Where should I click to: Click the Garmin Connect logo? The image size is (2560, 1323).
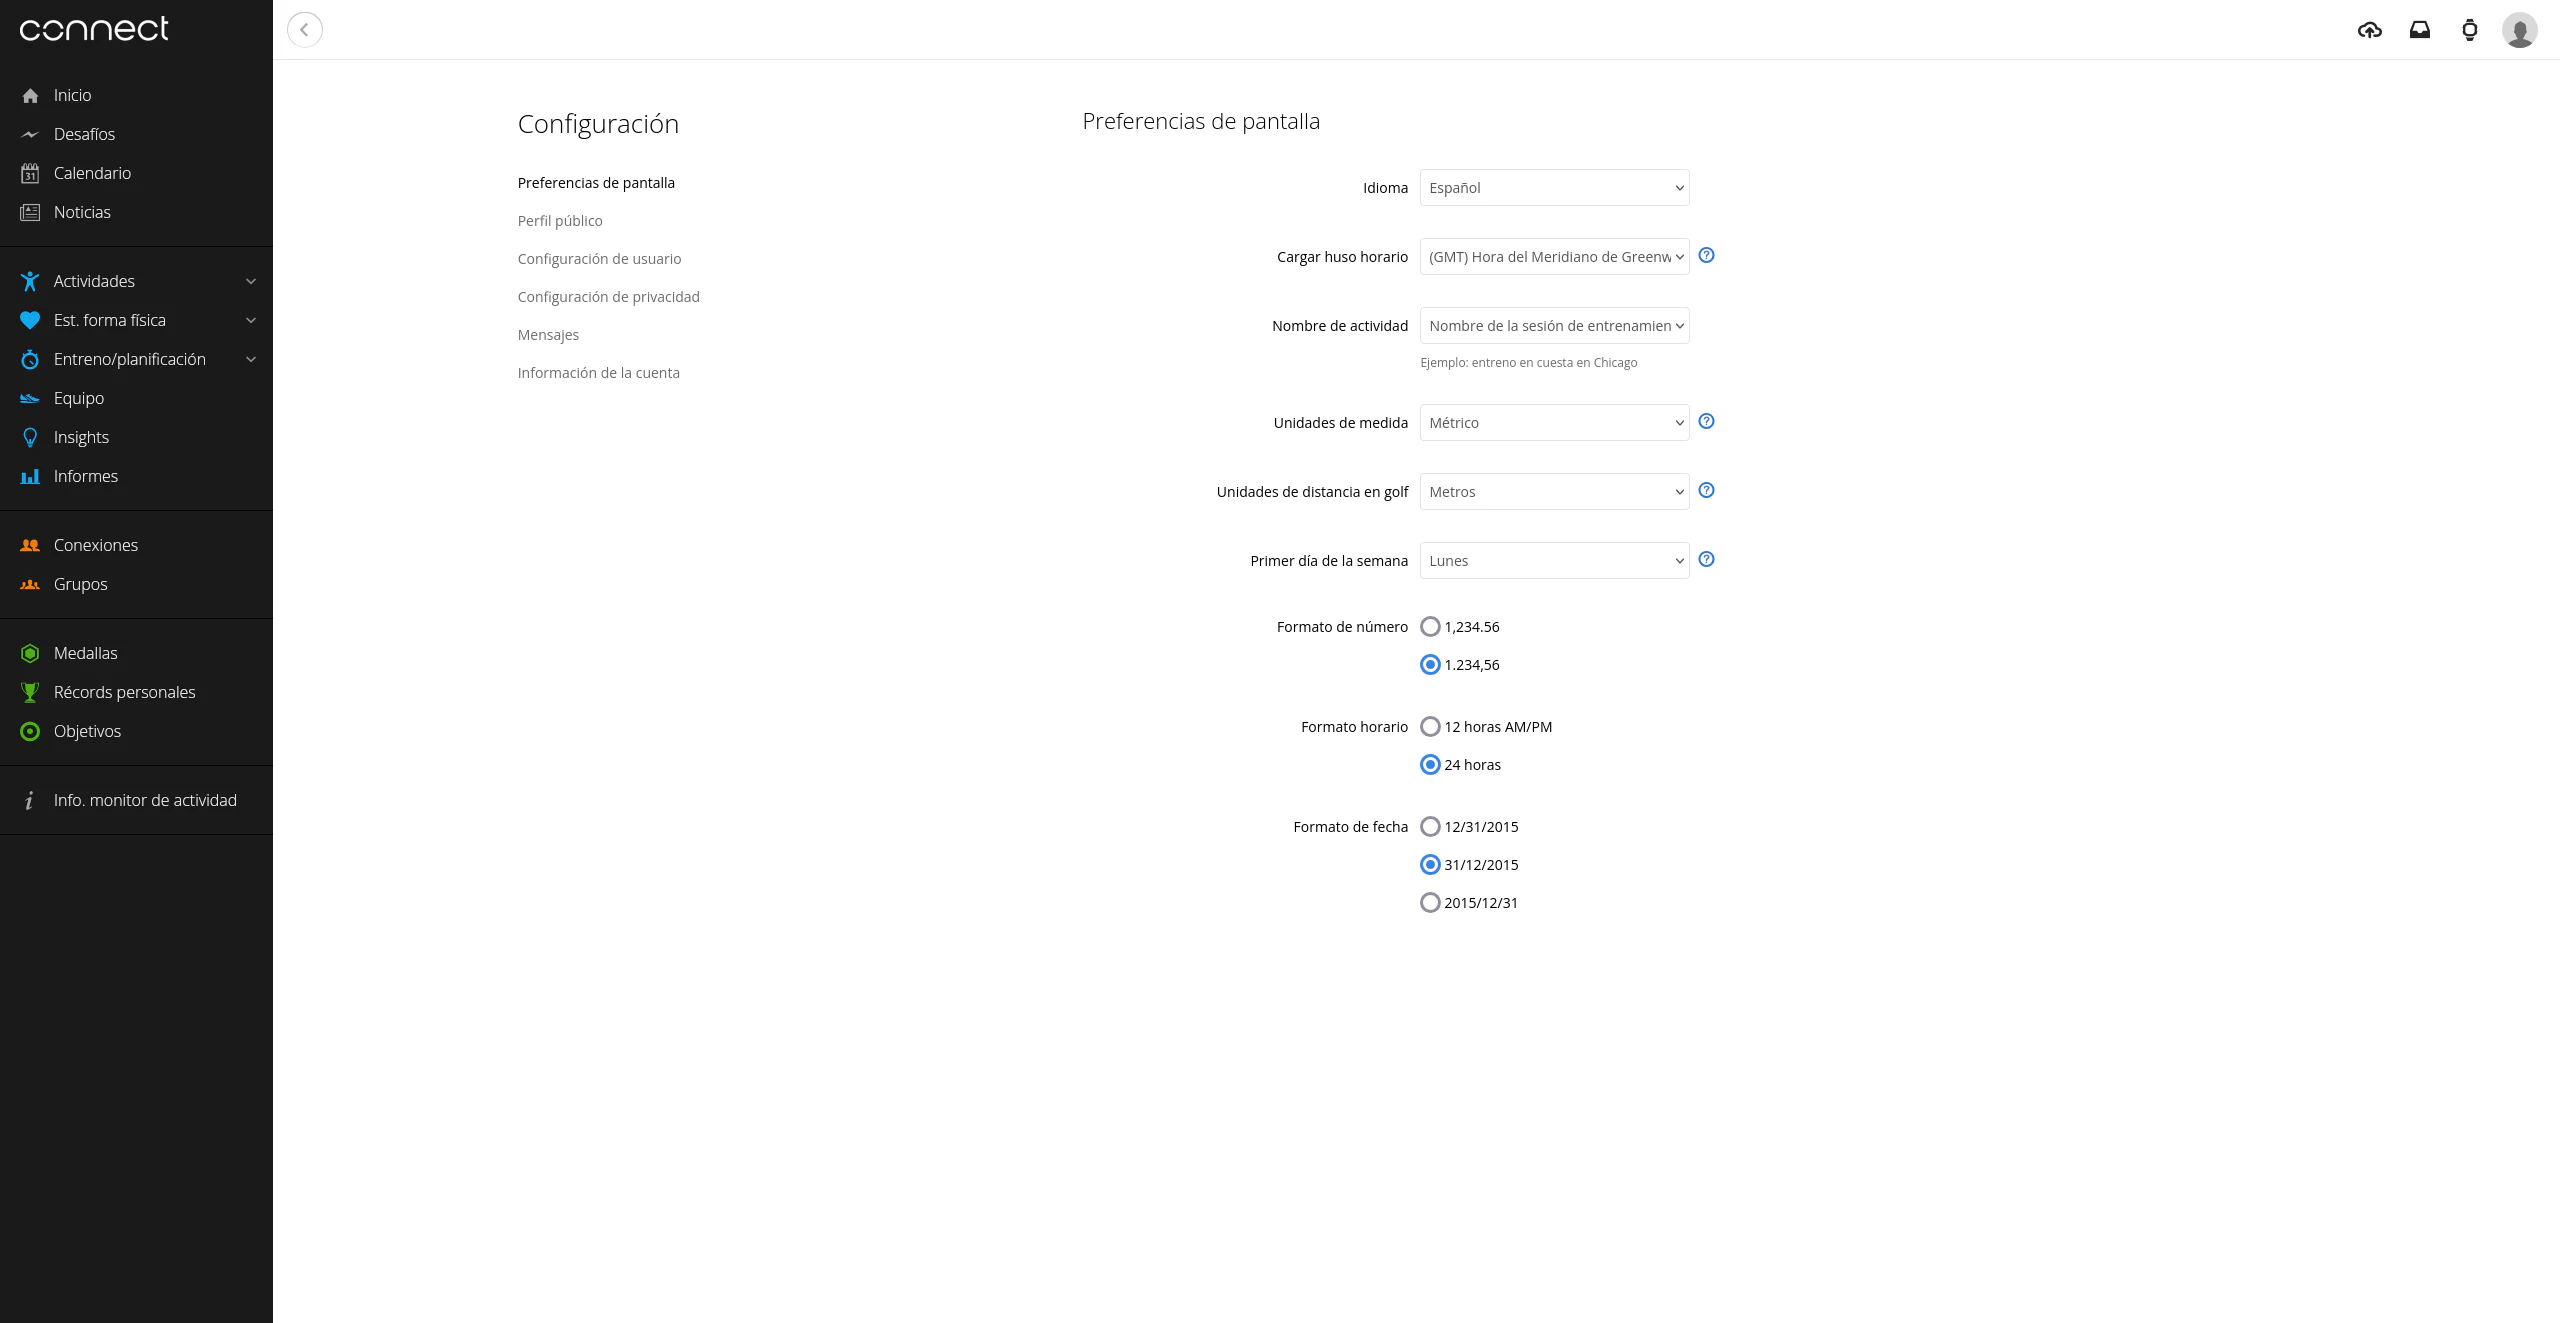[94, 29]
